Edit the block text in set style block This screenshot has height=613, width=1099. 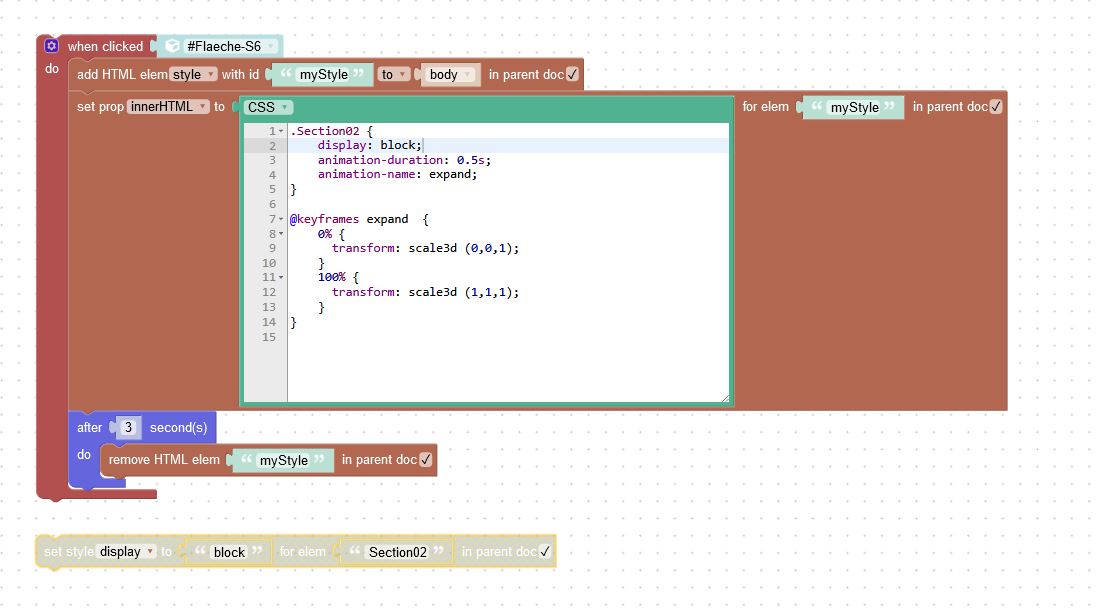click(229, 552)
